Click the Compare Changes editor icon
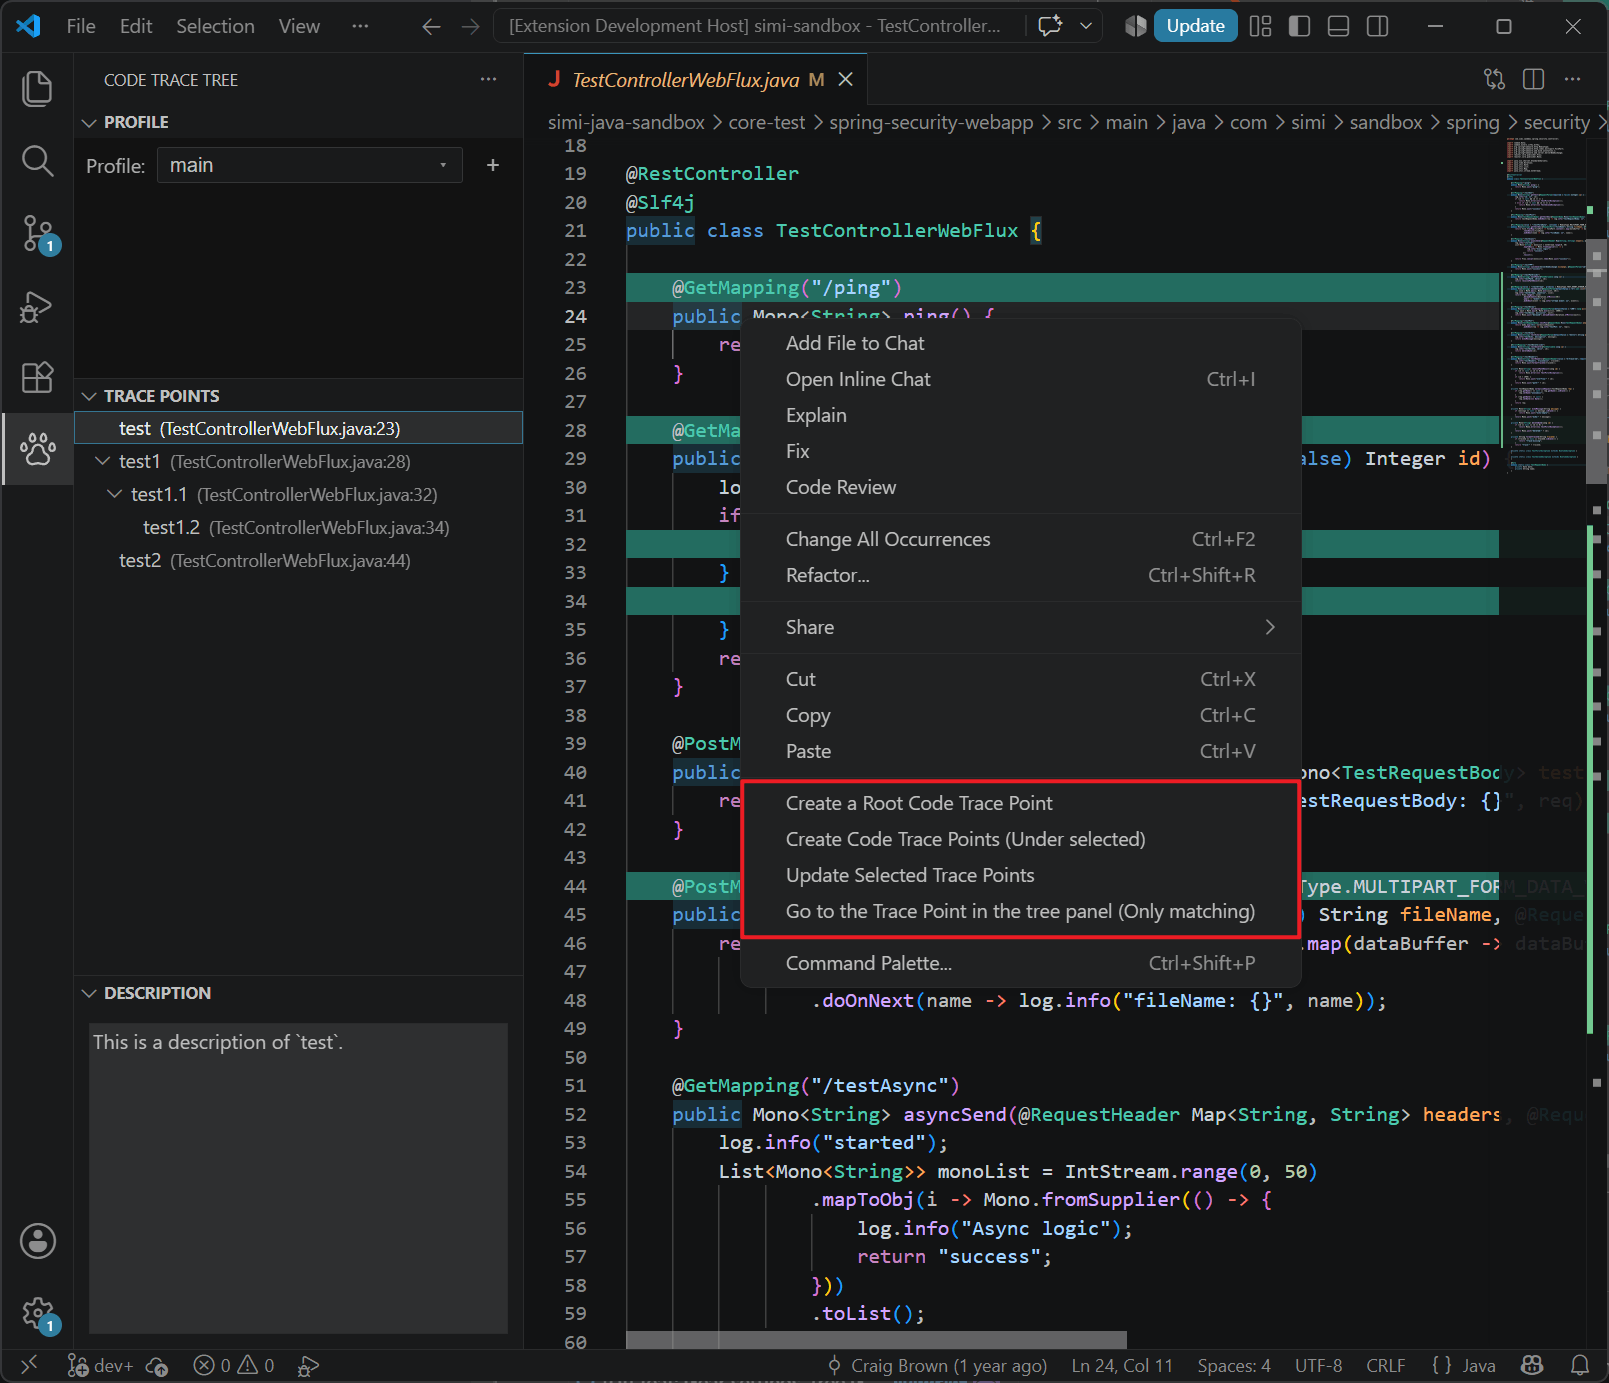 click(1494, 80)
